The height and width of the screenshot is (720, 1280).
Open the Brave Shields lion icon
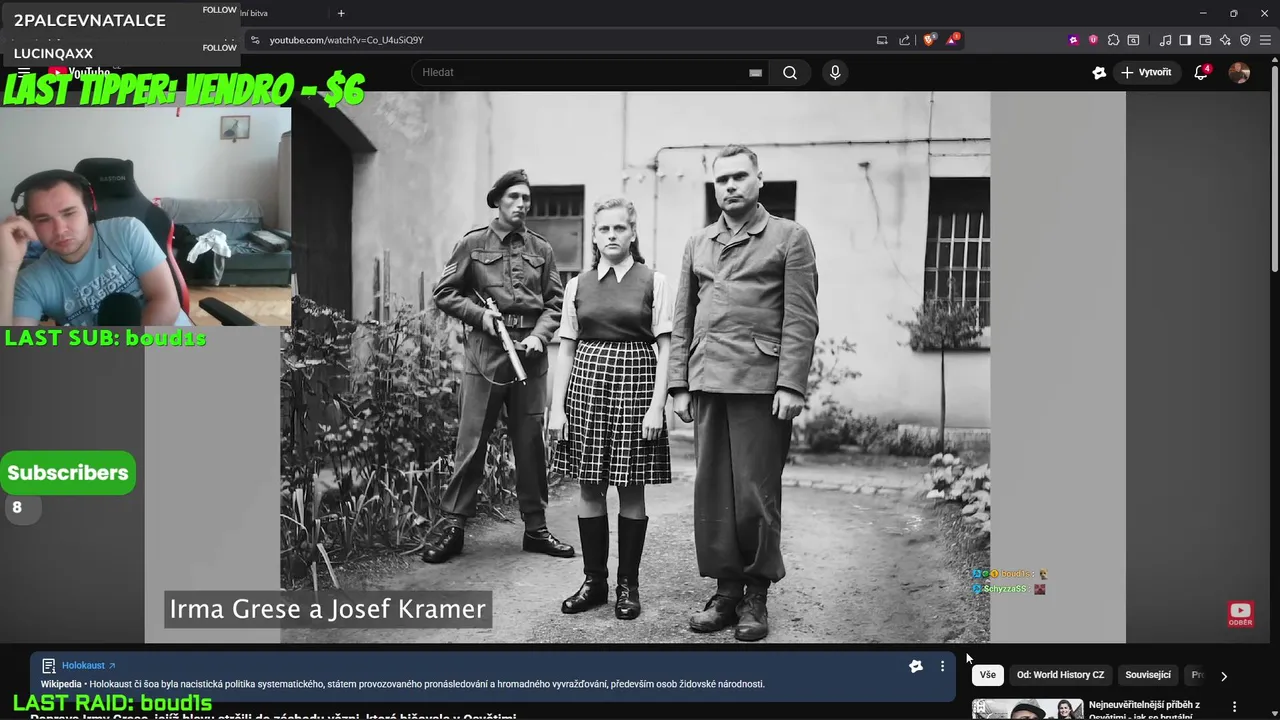click(929, 40)
